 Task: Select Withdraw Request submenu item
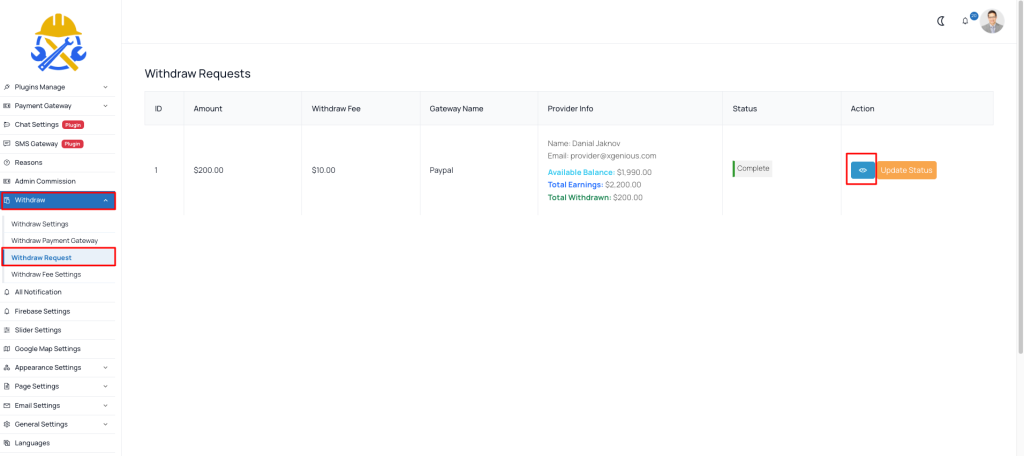pos(42,257)
